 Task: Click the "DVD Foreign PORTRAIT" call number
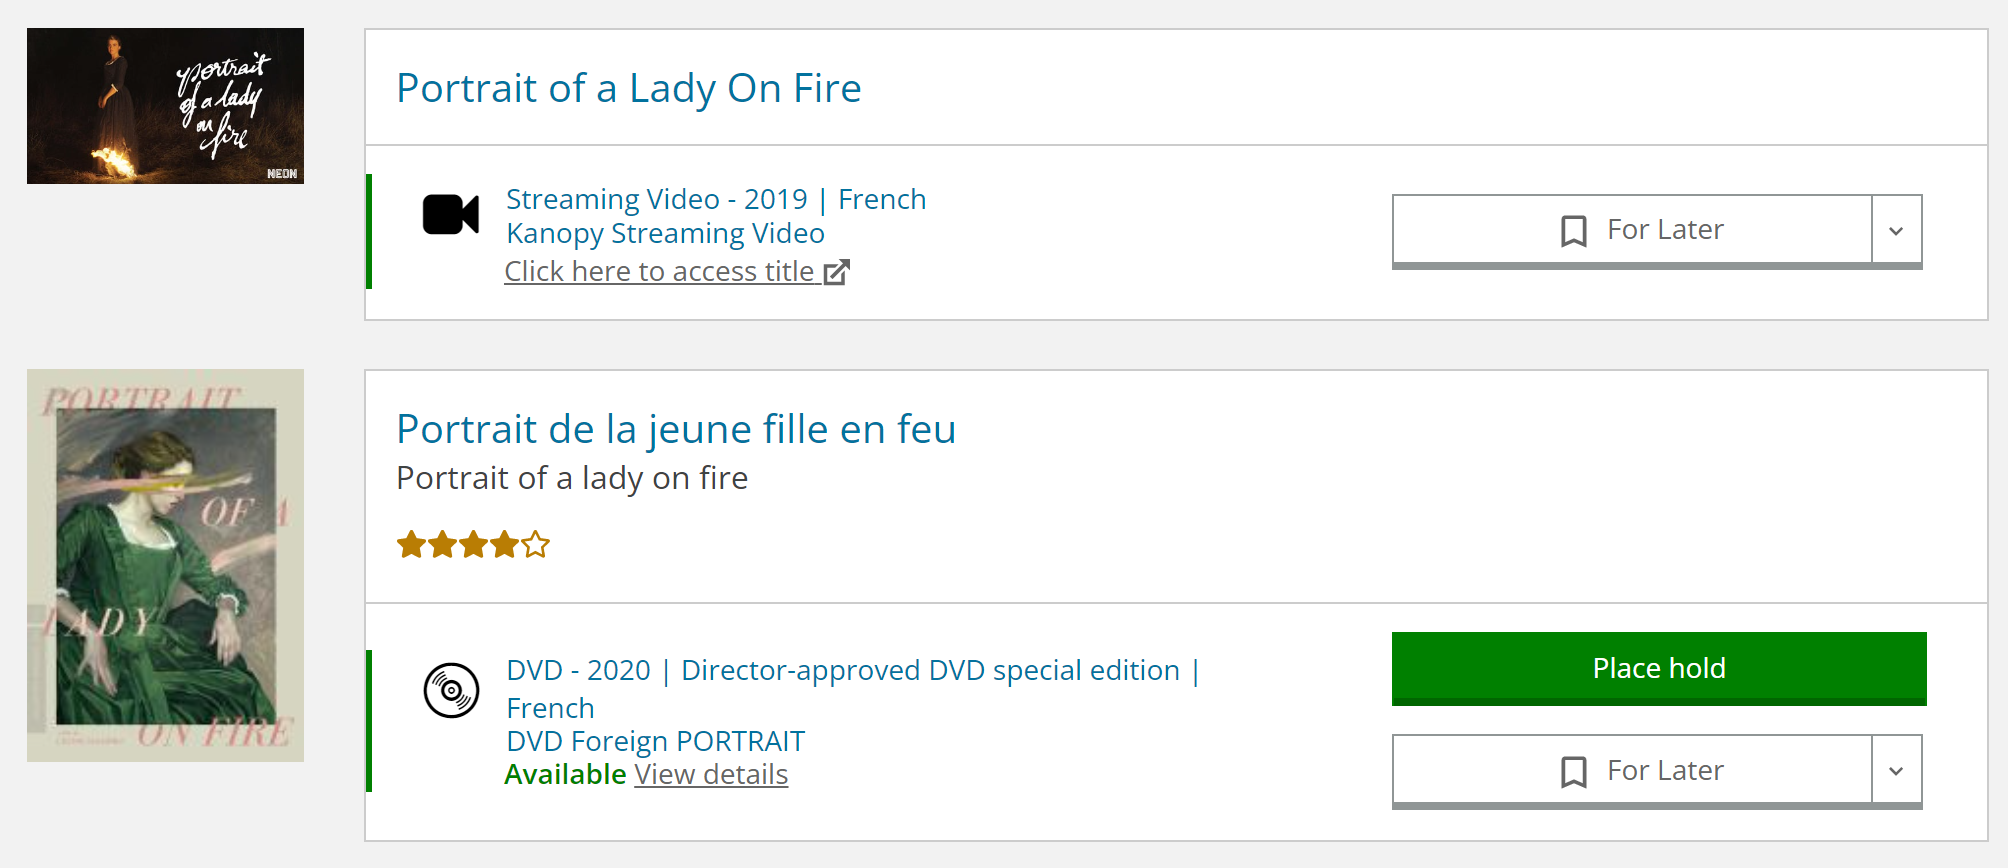[655, 741]
